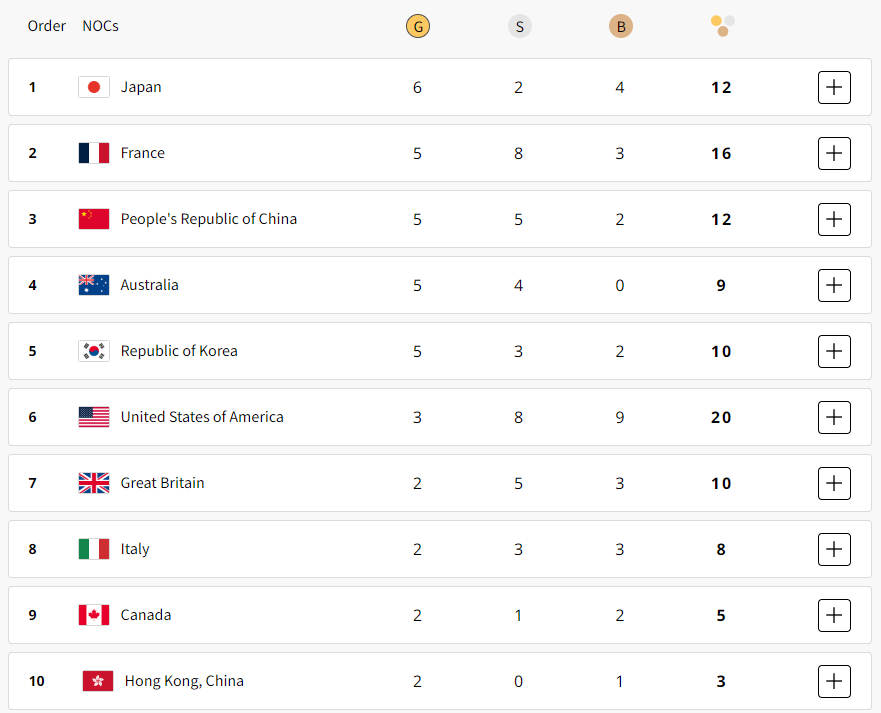This screenshot has width=881, height=713.
Task: Expand Hong Kong, China row
Action: point(834,681)
